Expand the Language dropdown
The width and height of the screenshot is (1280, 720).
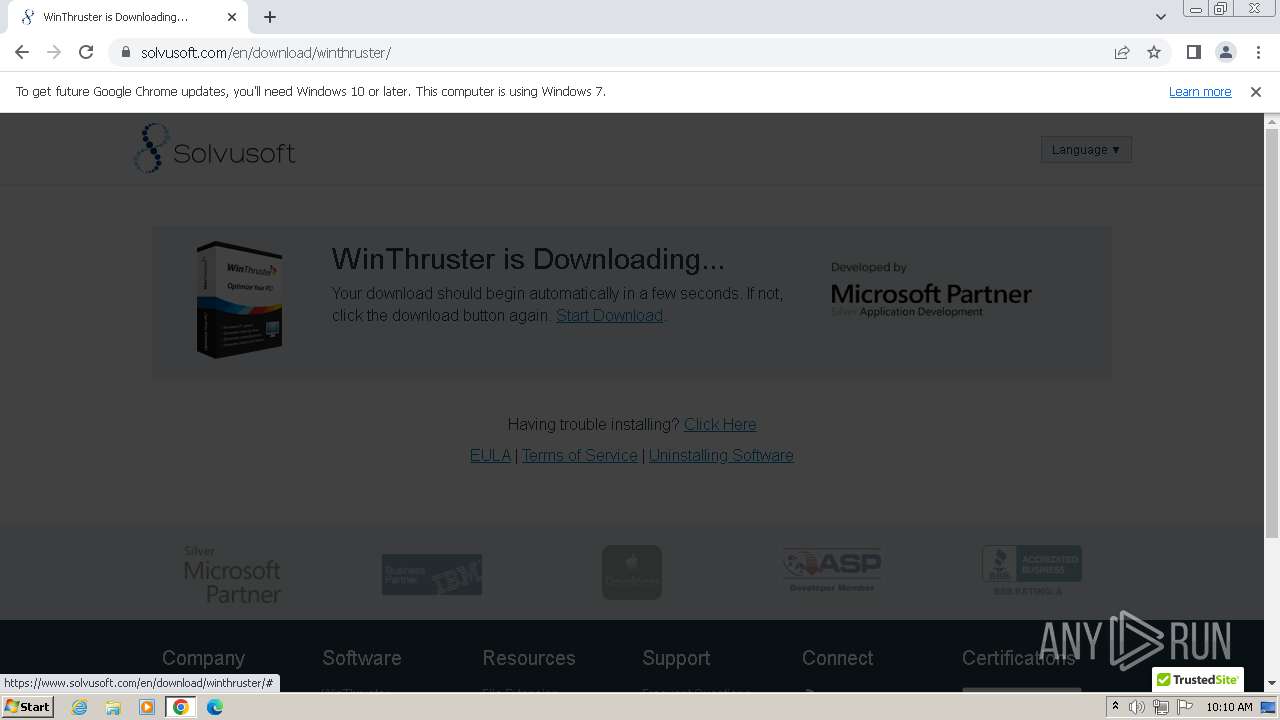click(x=1086, y=150)
